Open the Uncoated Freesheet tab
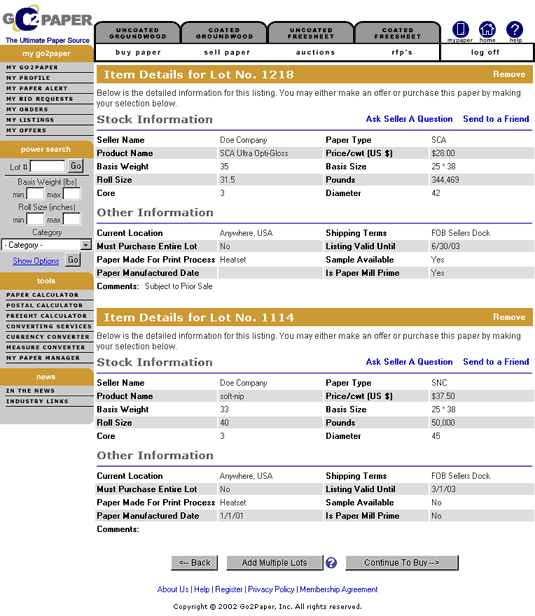The height and width of the screenshot is (616, 535). (311, 33)
